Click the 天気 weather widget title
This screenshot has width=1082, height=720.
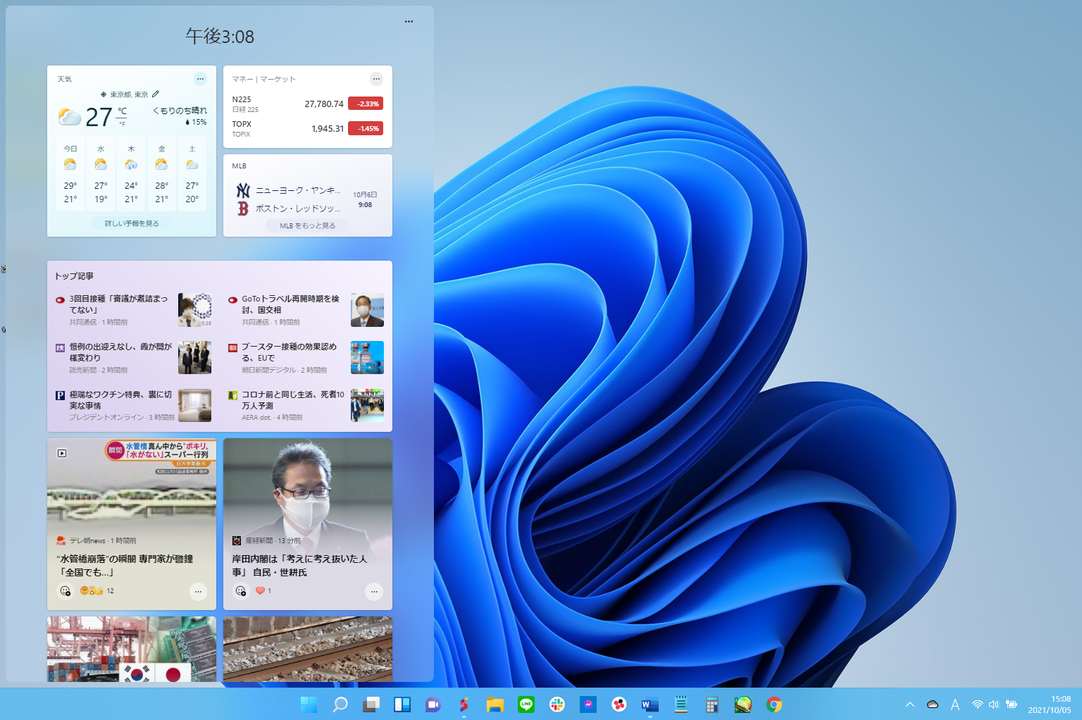[64, 79]
